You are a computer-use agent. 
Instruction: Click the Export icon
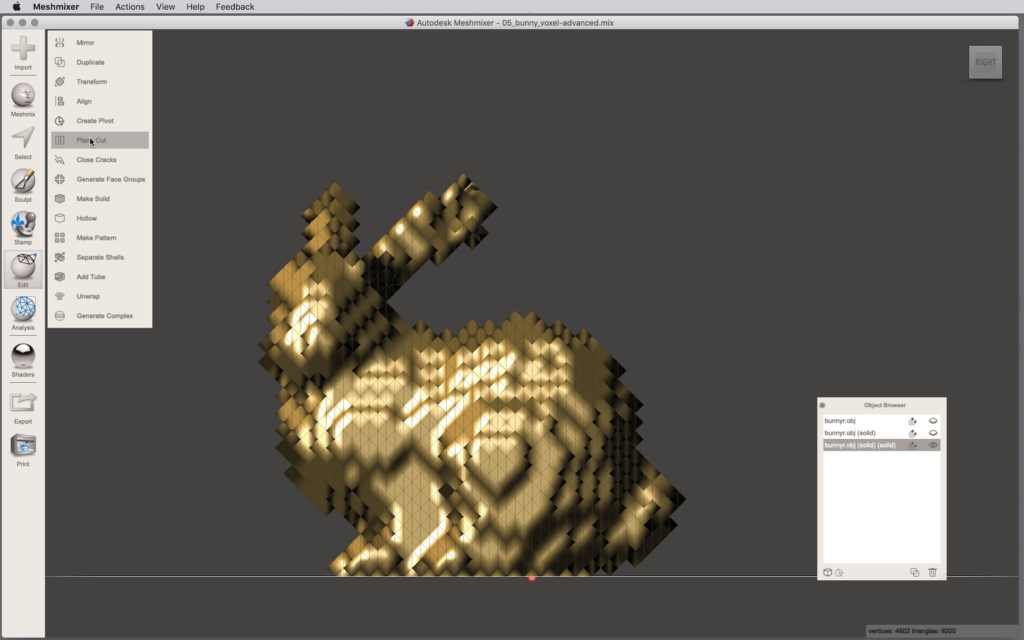pos(23,406)
